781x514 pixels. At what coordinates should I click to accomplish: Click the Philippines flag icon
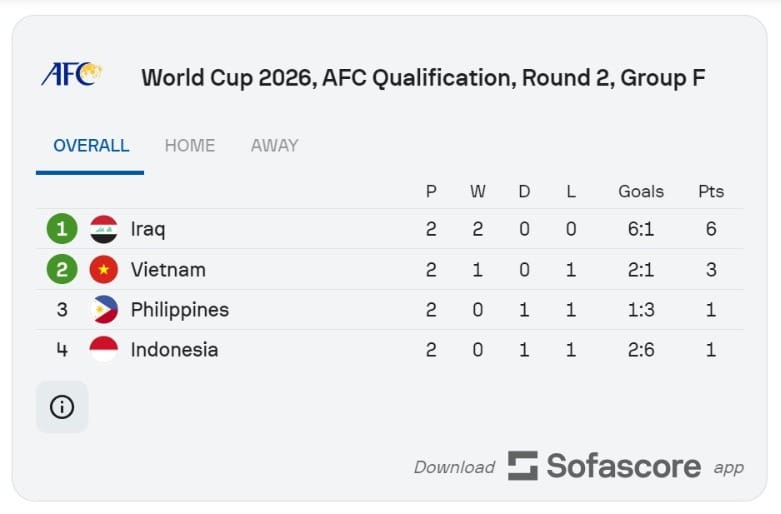pos(104,310)
